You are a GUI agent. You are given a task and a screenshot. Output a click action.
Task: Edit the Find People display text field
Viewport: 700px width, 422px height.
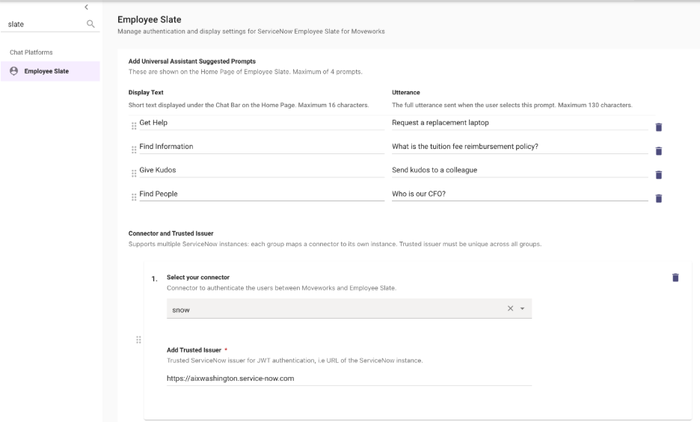[x=262, y=194]
